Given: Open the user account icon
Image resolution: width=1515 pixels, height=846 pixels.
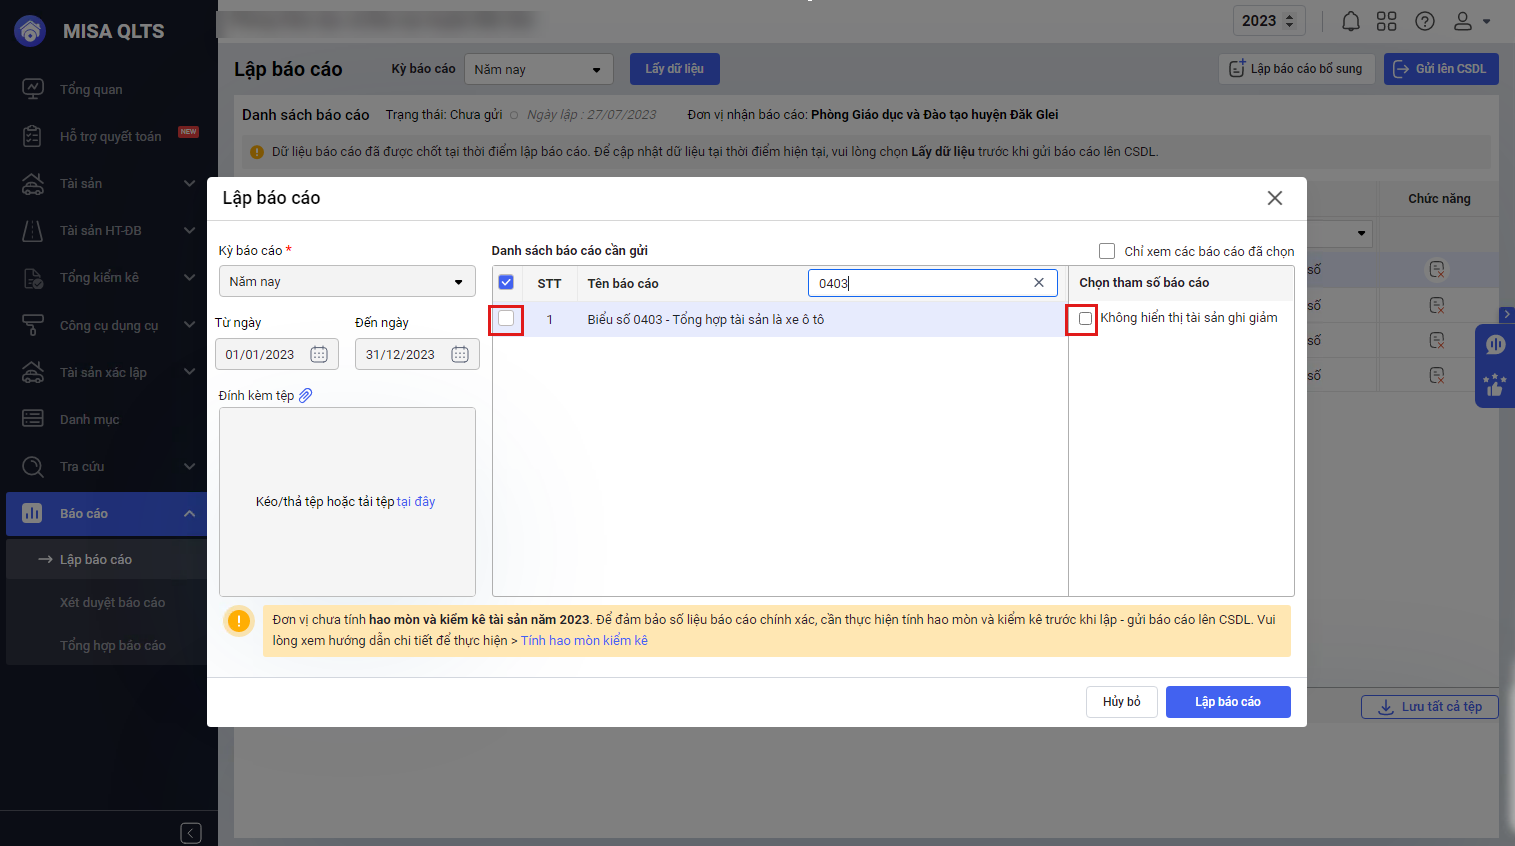Looking at the screenshot, I should 1463,21.
